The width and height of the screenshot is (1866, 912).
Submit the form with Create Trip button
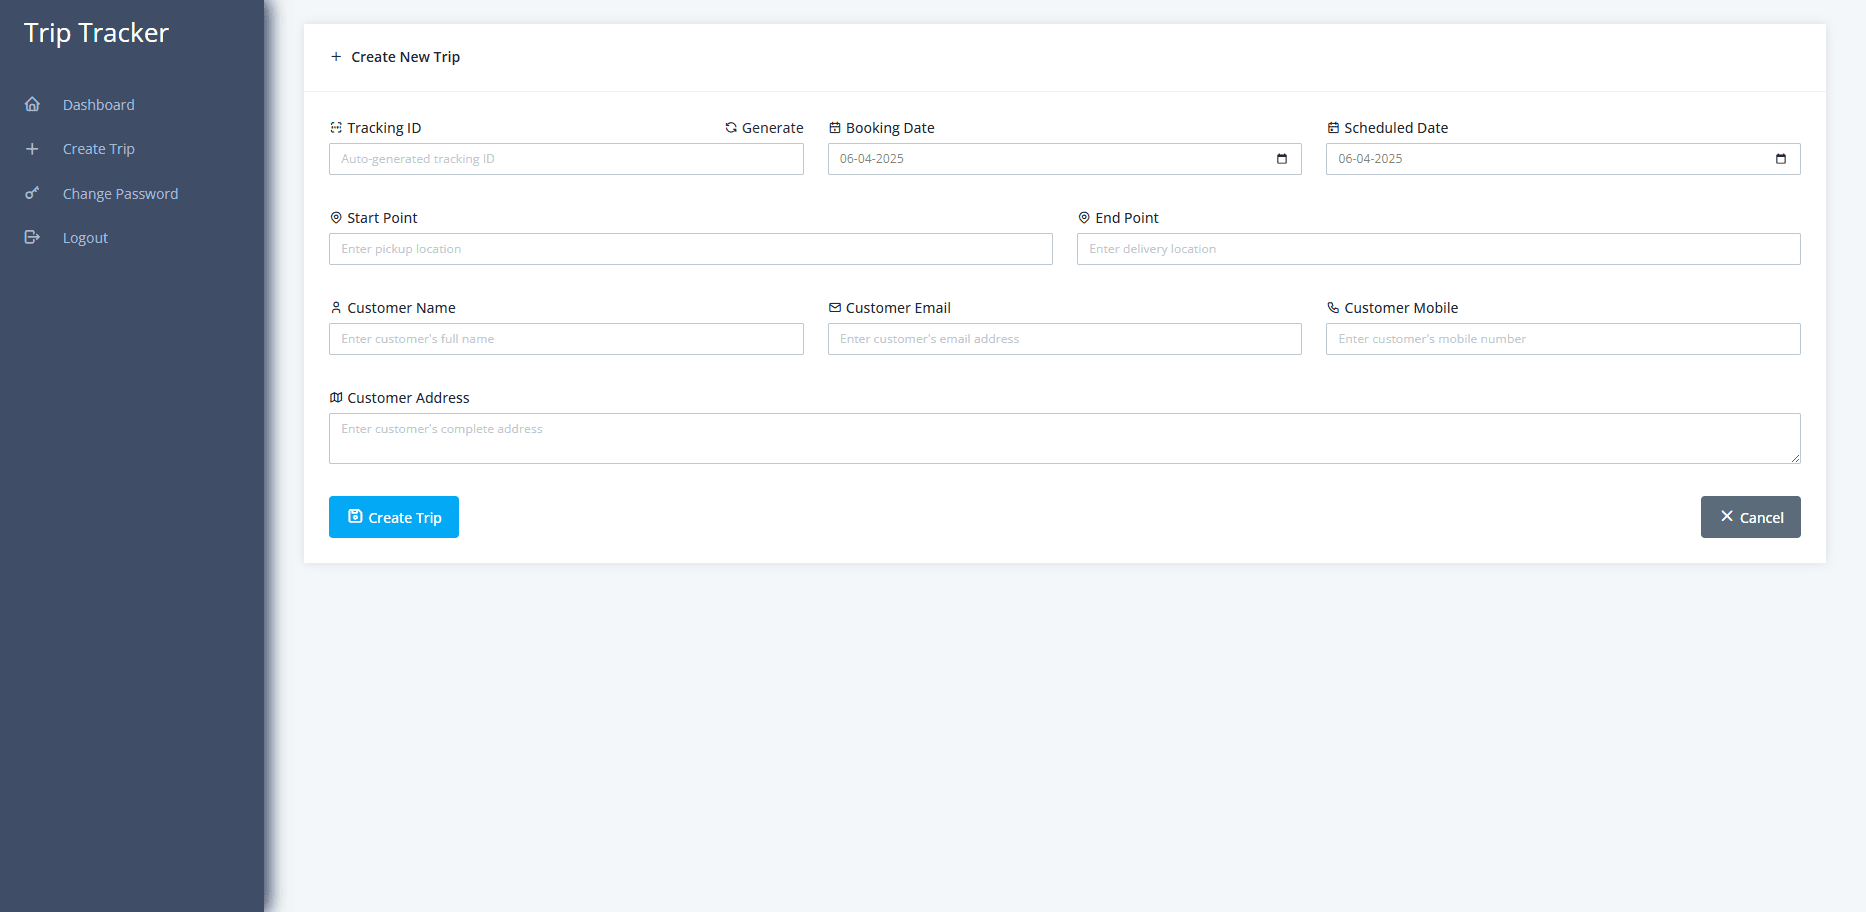pos(394,517)
